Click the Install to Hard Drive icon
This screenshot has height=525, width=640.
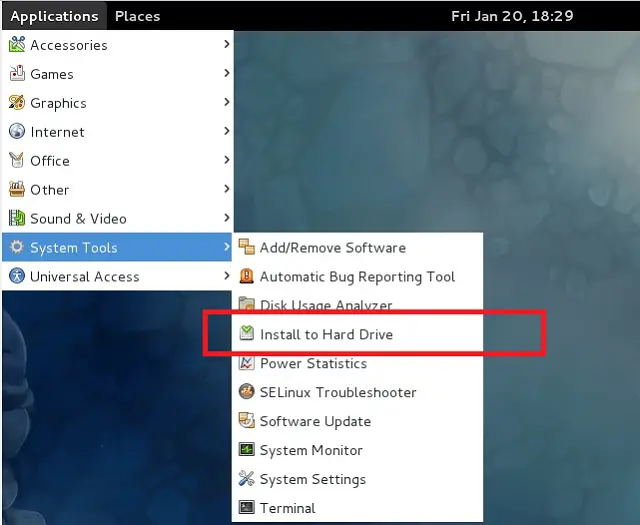click(x=247, y=334)
